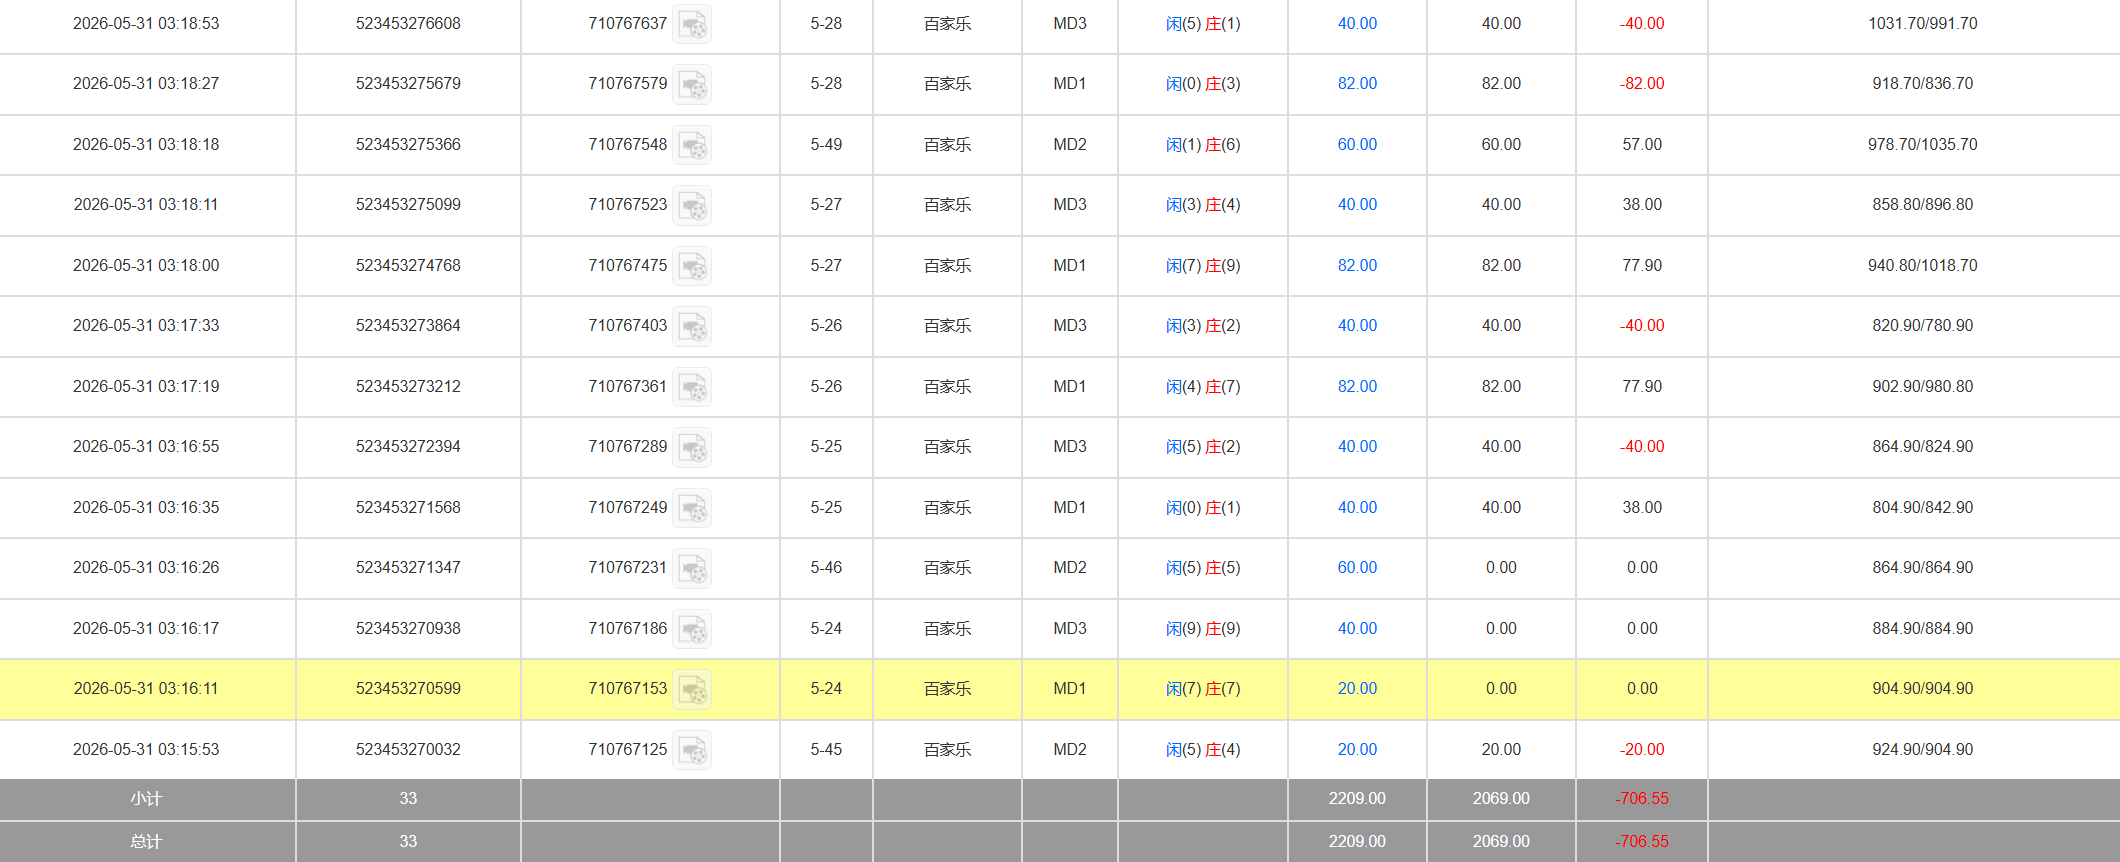Open bet amount 40.00 link for 03:18:53 row
The image size is (2120, 862).
coord(1357,23)
